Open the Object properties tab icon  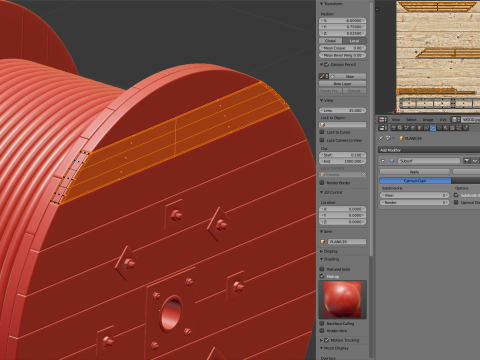(420, 128)
